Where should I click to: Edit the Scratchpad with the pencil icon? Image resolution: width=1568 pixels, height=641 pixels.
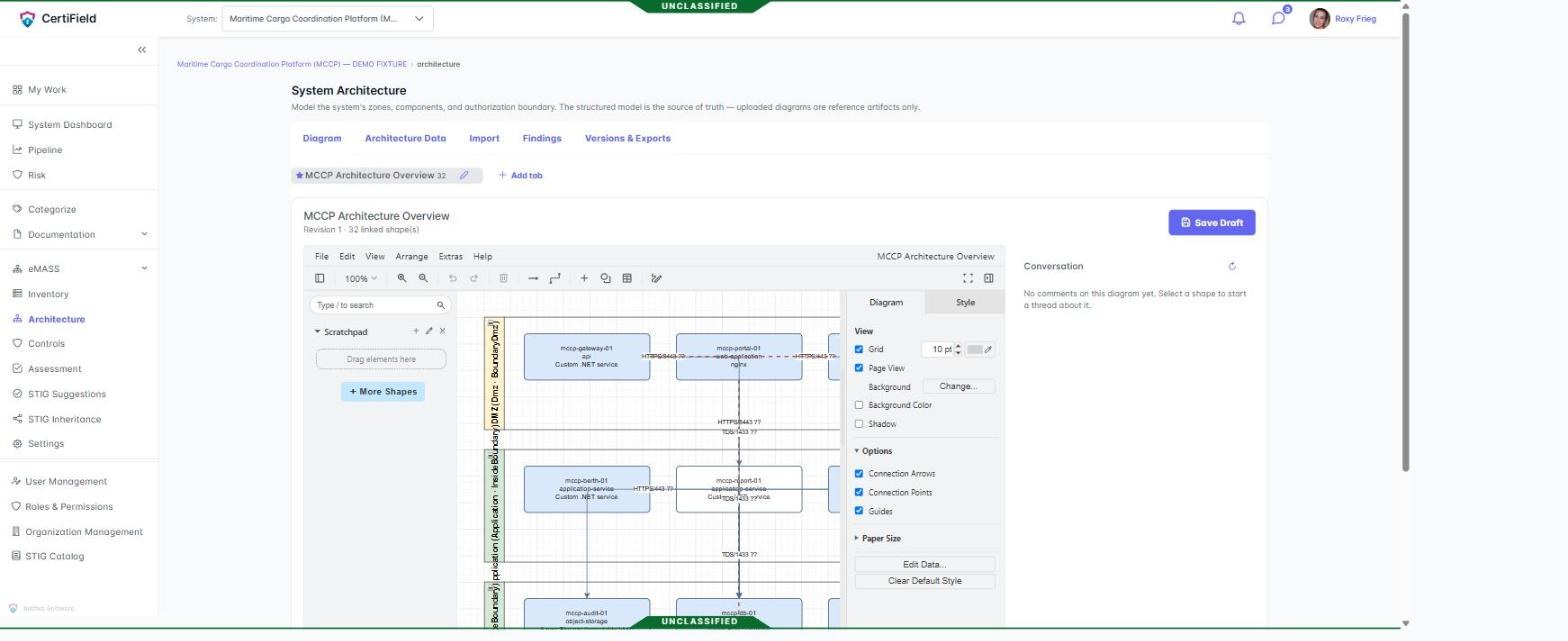coord(429,331)
